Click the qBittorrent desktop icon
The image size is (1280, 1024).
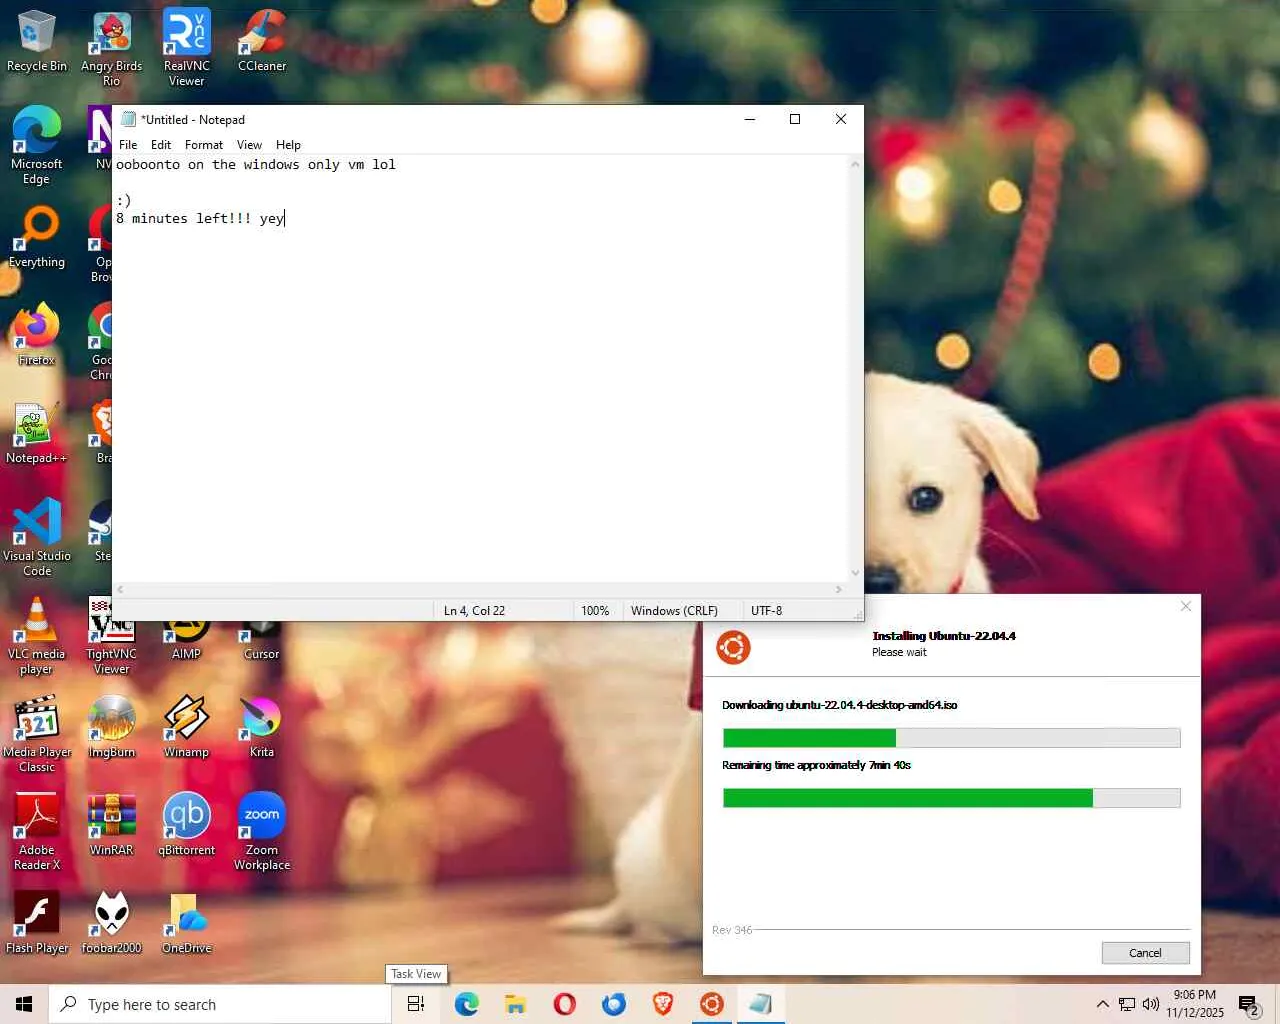point(187,825)
